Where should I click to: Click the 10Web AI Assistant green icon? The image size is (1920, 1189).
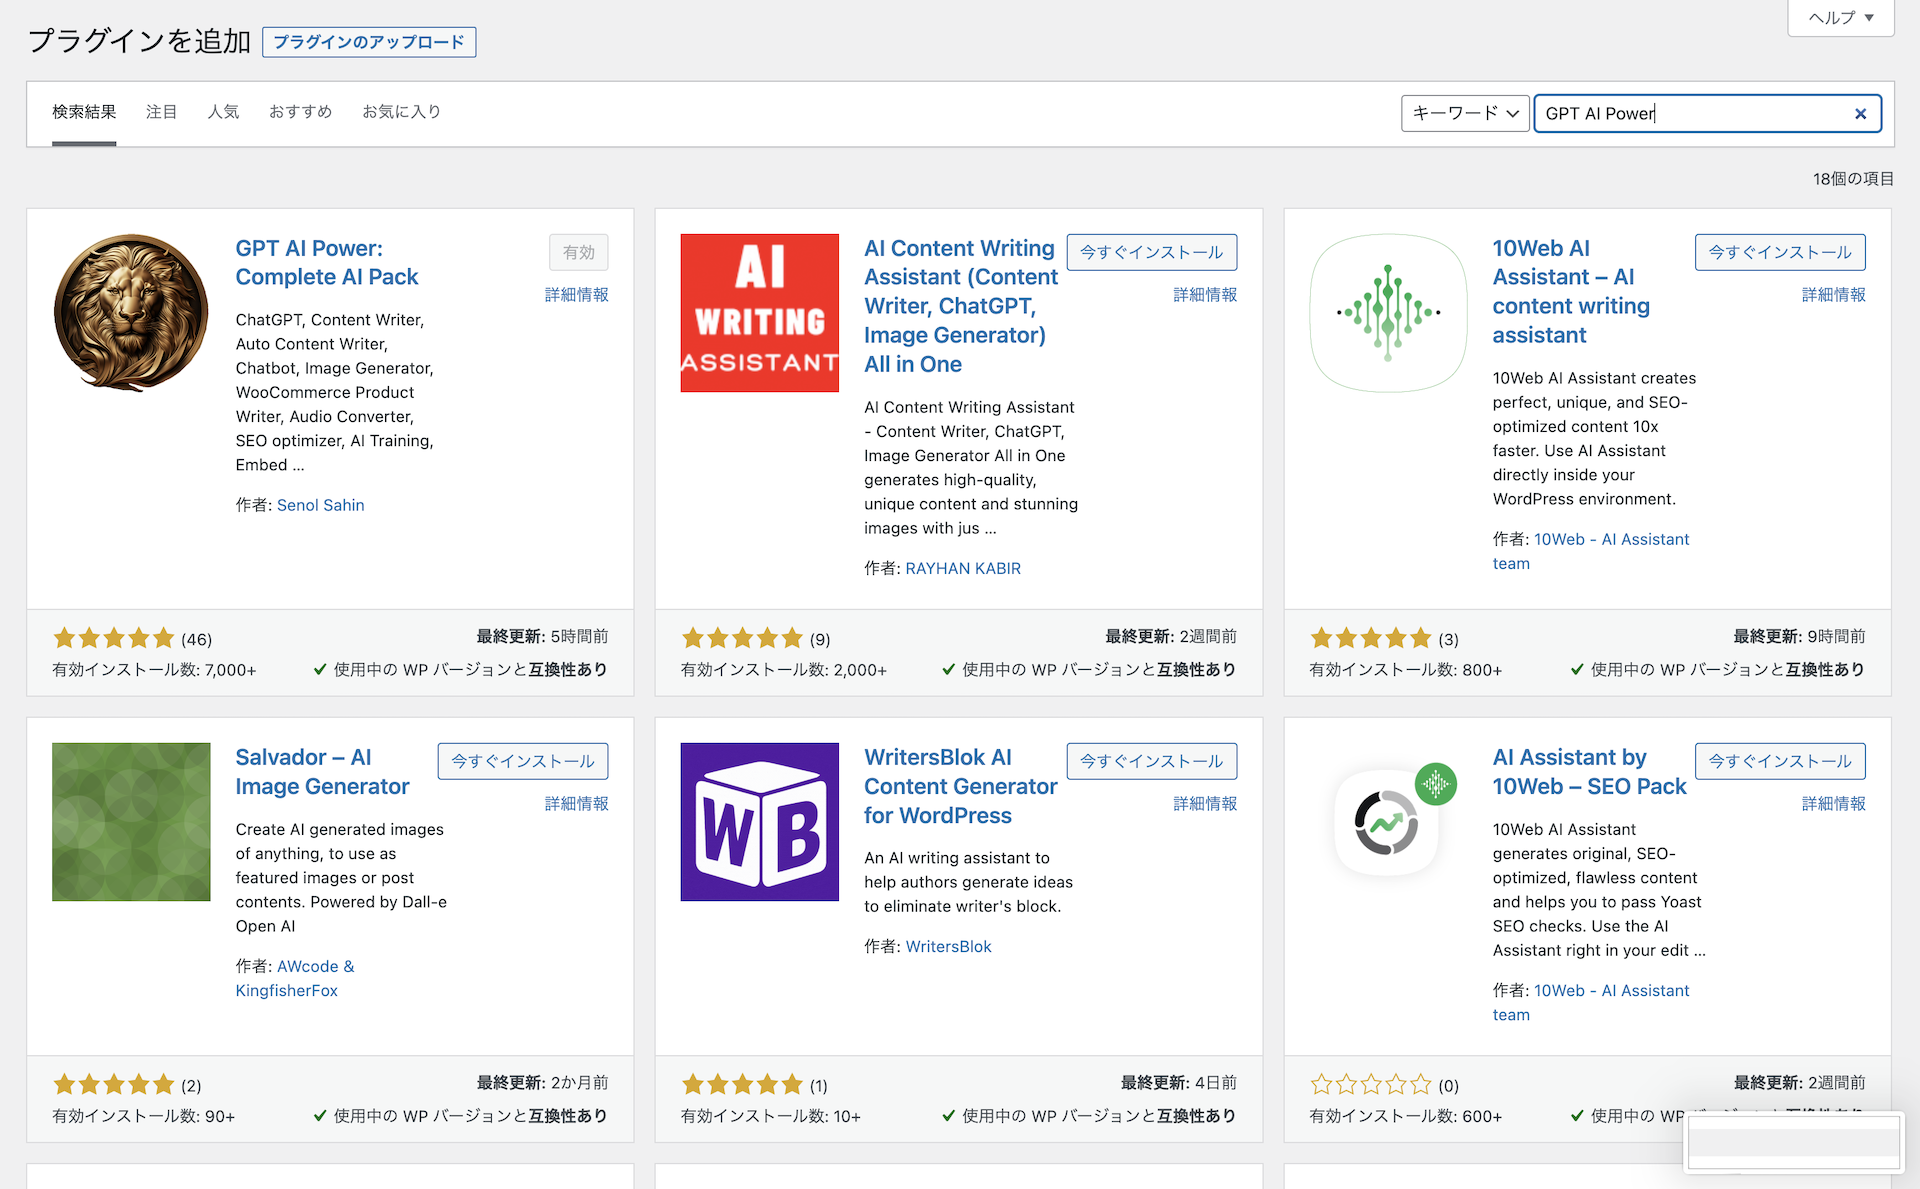1388,313
